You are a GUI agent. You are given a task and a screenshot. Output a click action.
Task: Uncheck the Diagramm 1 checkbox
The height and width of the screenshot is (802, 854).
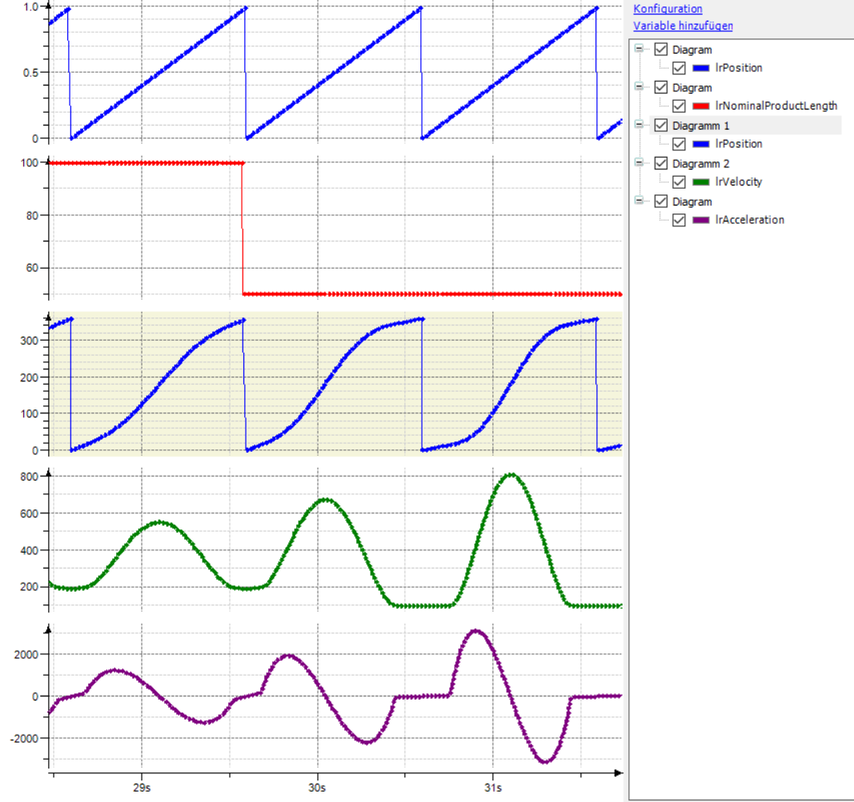[660, 125]
